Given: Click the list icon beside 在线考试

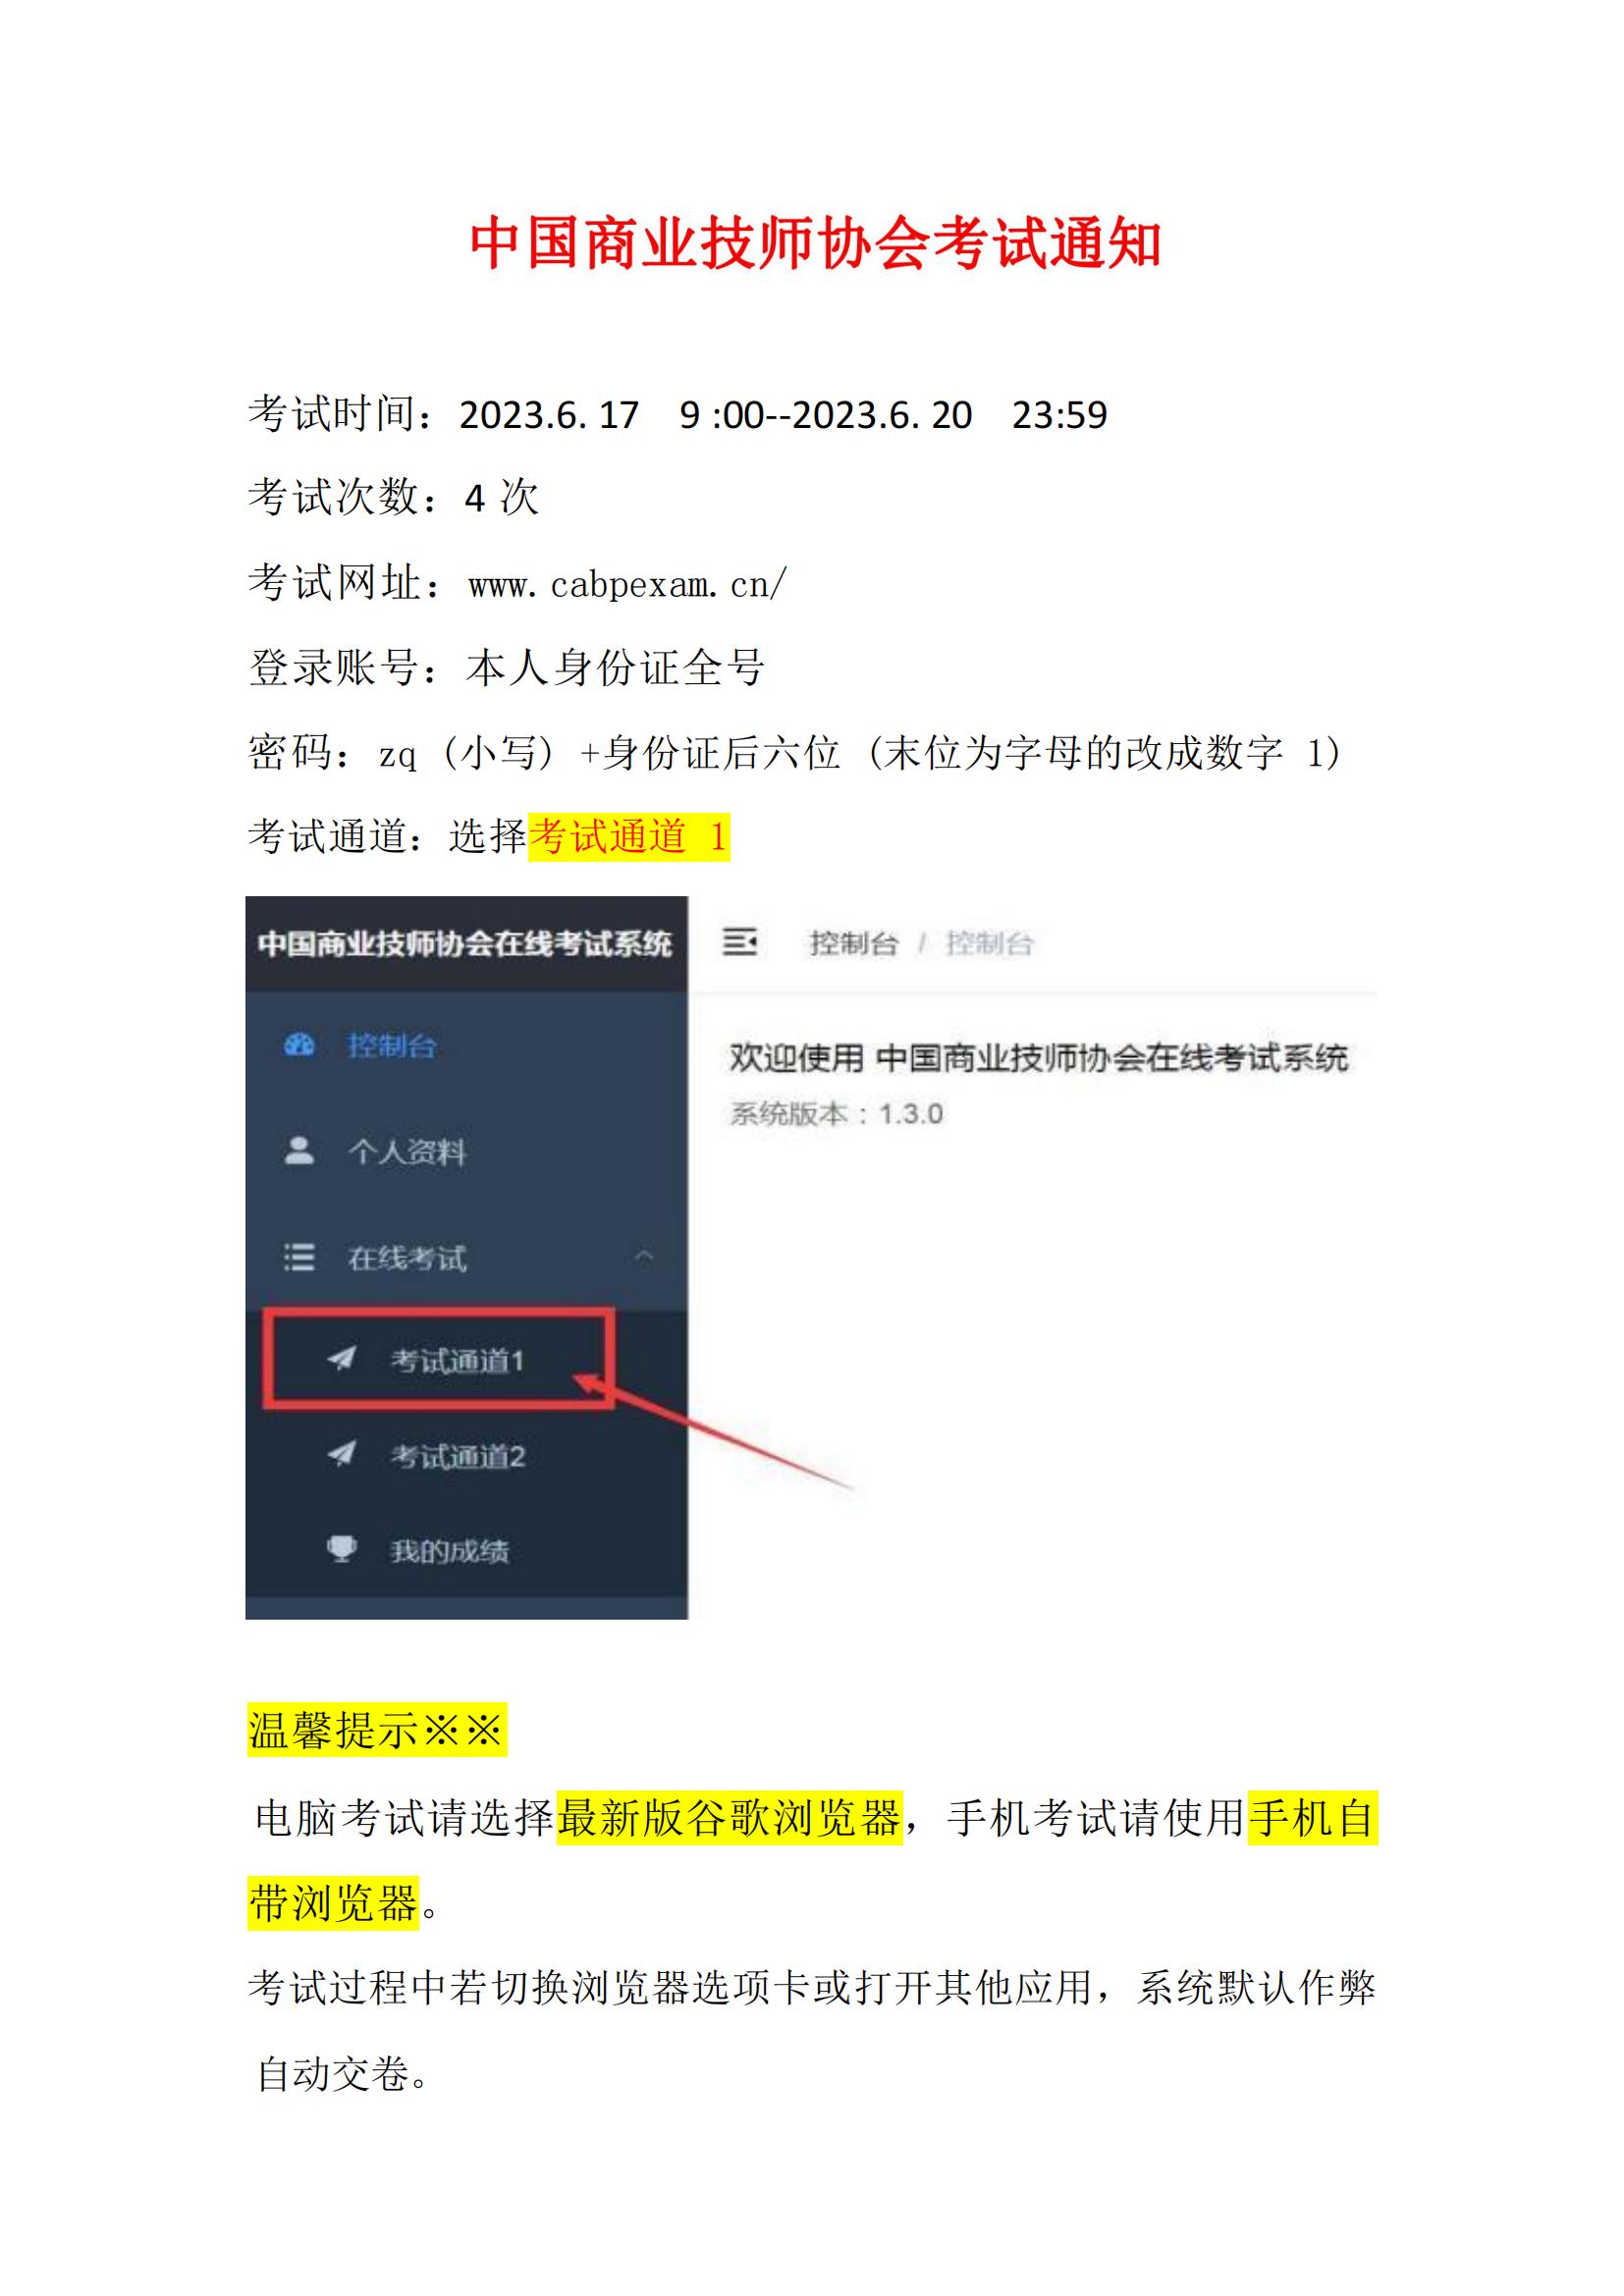Looking at the screenshot, I should click(299, 1257).
